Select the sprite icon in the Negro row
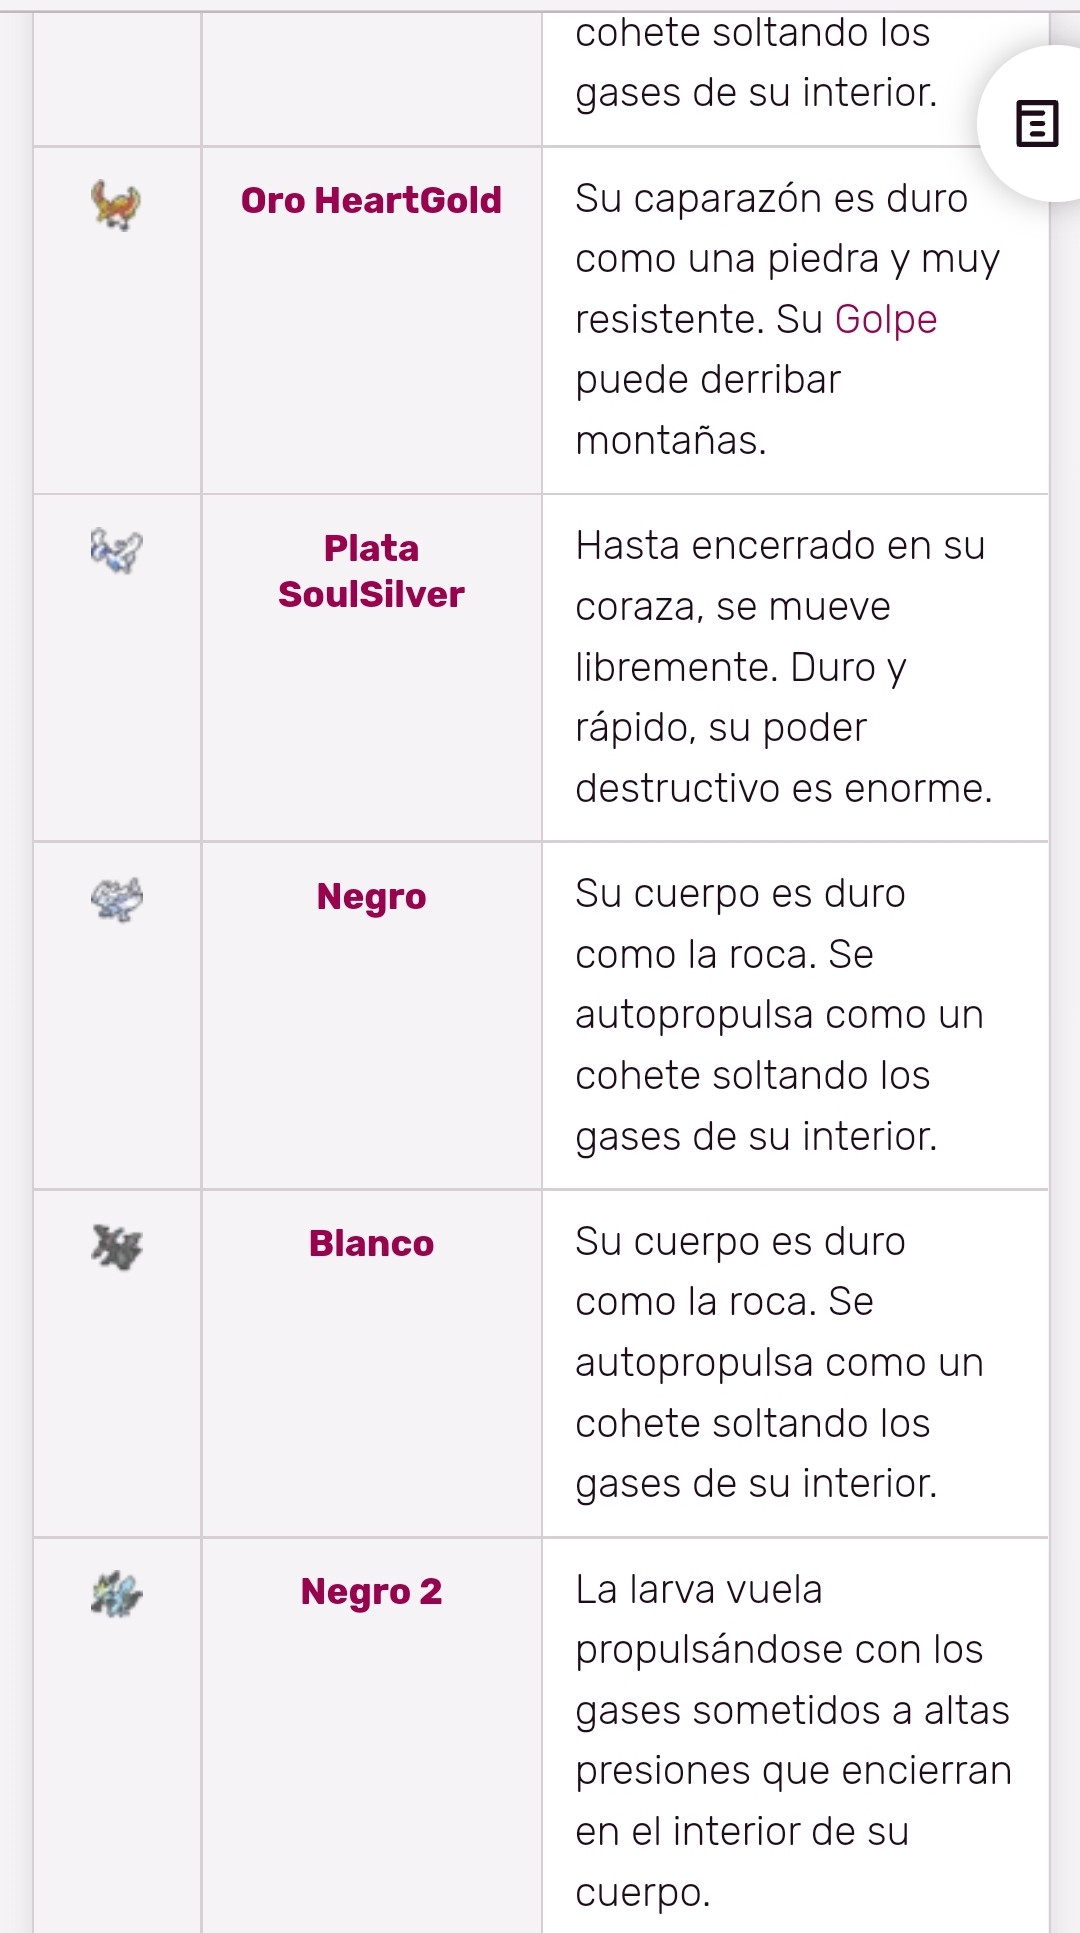The height and width of the screenshot is (1933, 1080). pos(116,898)
